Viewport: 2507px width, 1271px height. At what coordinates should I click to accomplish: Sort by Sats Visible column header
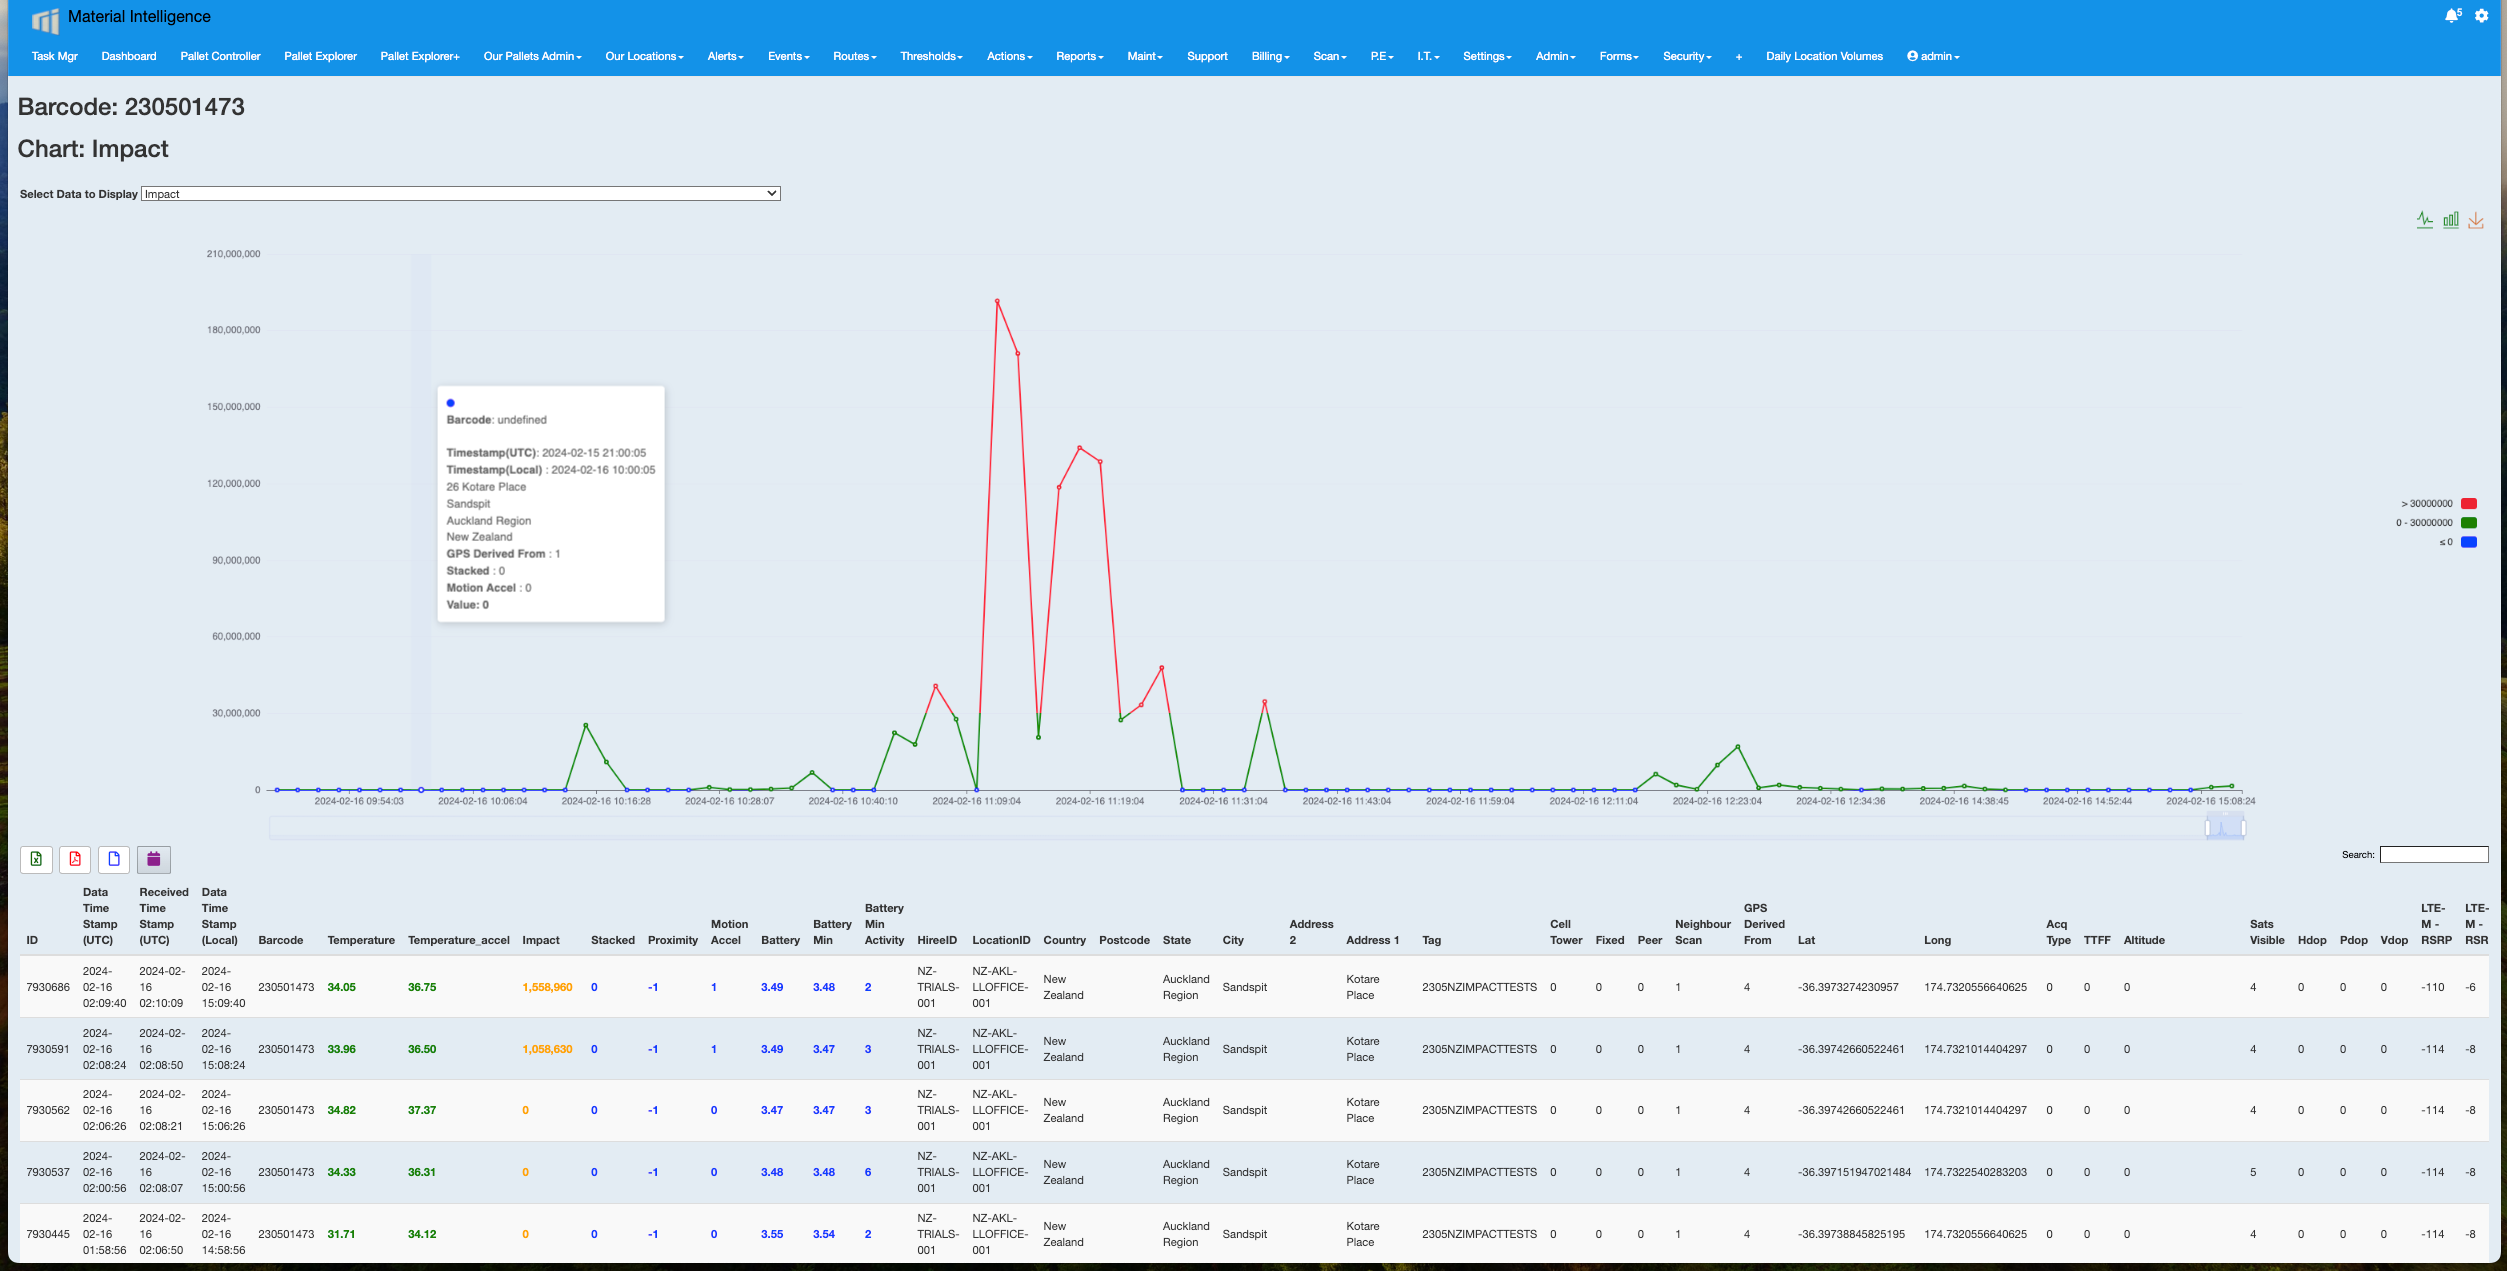pyautogui.click(x=2267, y=932)
